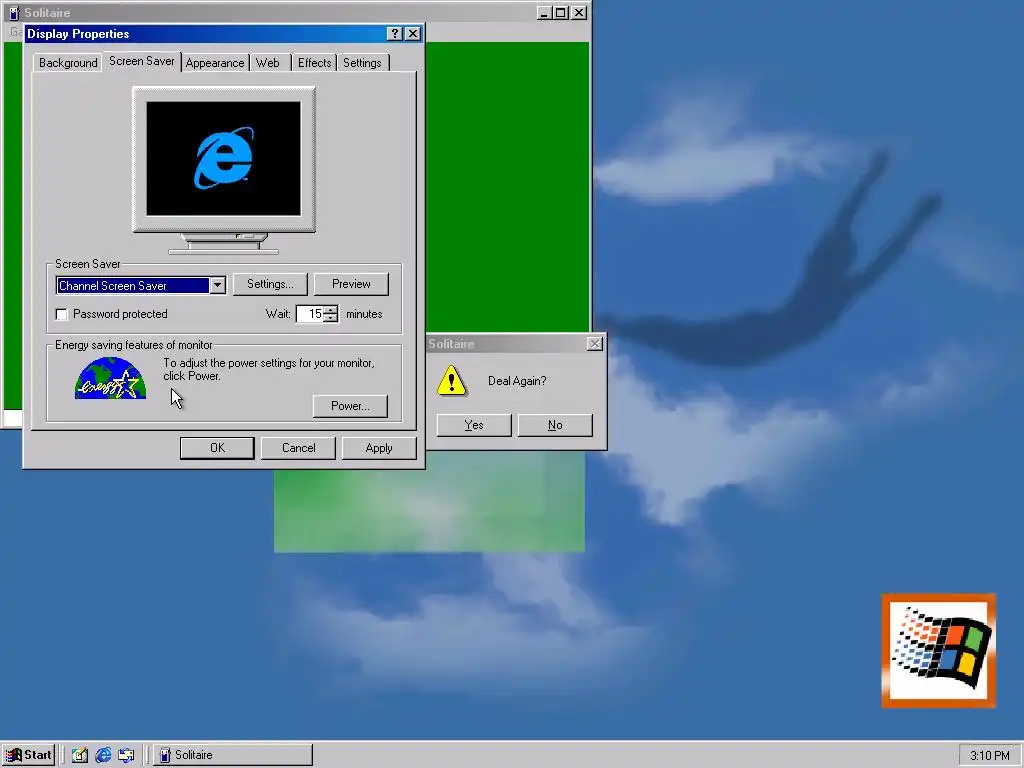Image resolution: width=1024 pixels, height=768 pixels.
Task: Minimize the Solitaire window
Action: [x=544, y=12]
